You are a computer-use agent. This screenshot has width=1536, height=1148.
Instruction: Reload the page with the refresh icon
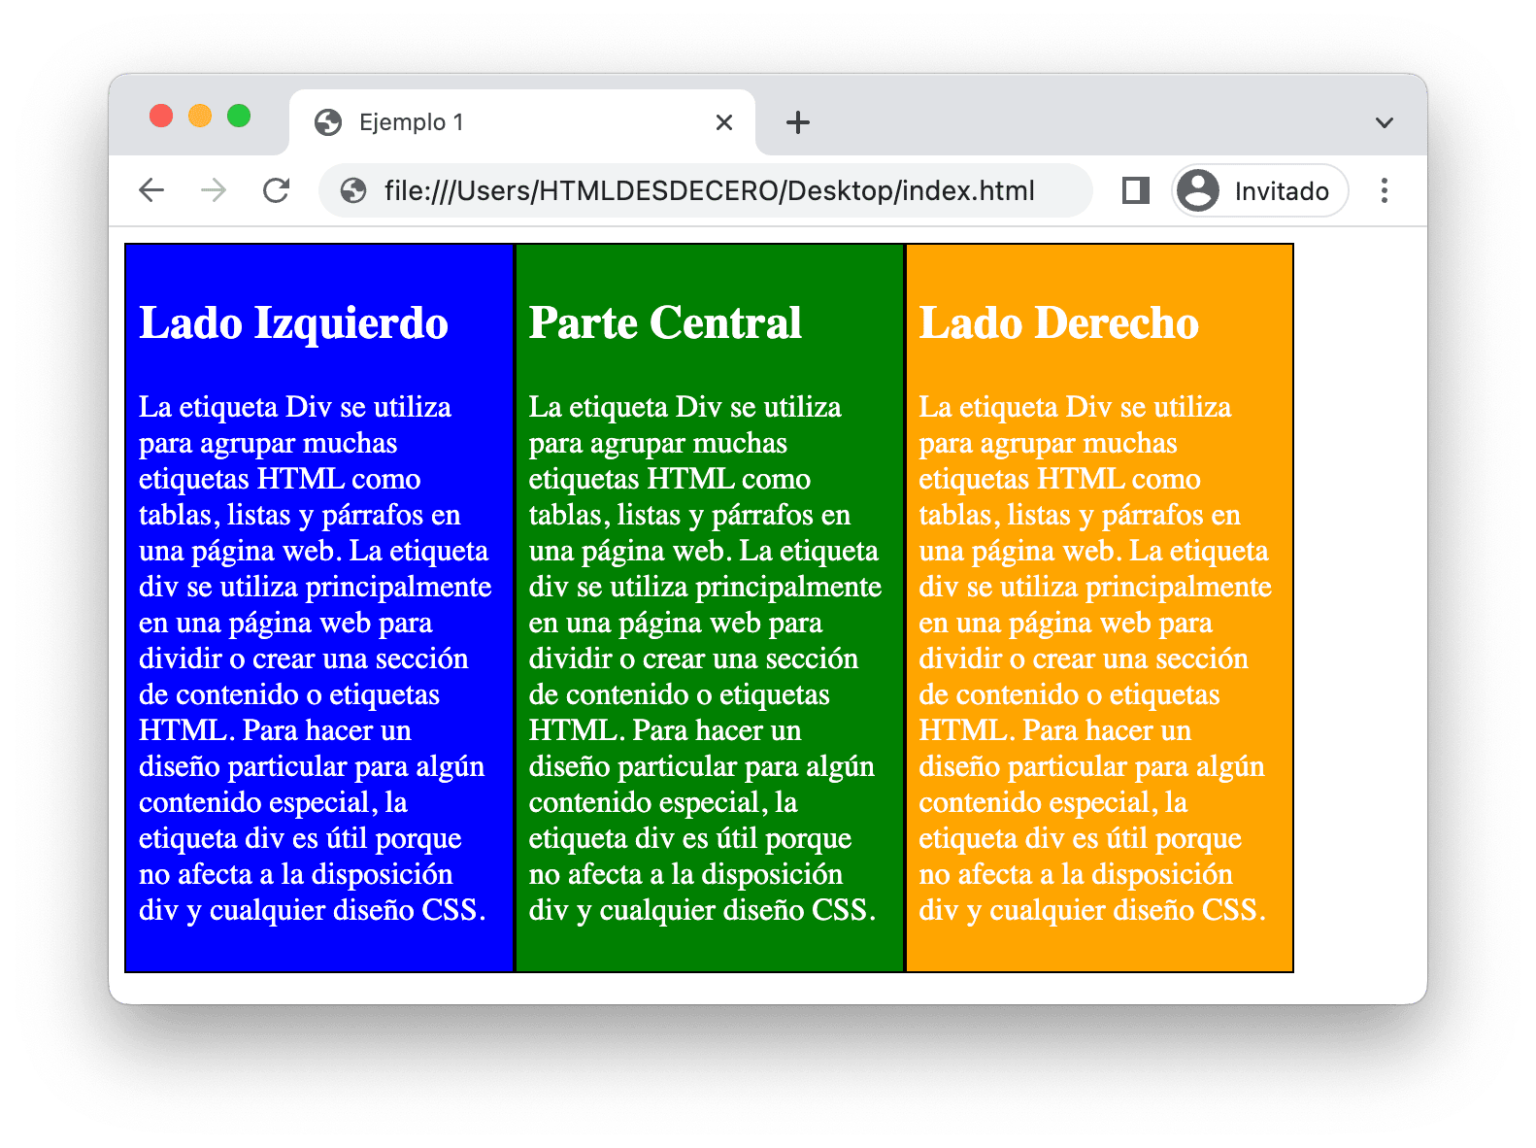[x=276, y=190]
